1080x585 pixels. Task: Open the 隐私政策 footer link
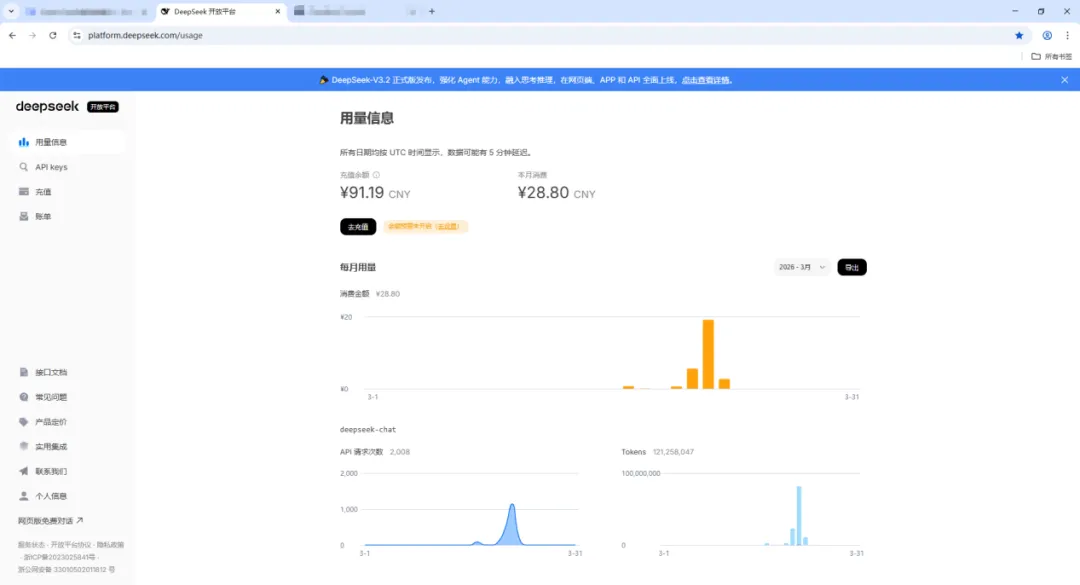(x=110, y=544)
